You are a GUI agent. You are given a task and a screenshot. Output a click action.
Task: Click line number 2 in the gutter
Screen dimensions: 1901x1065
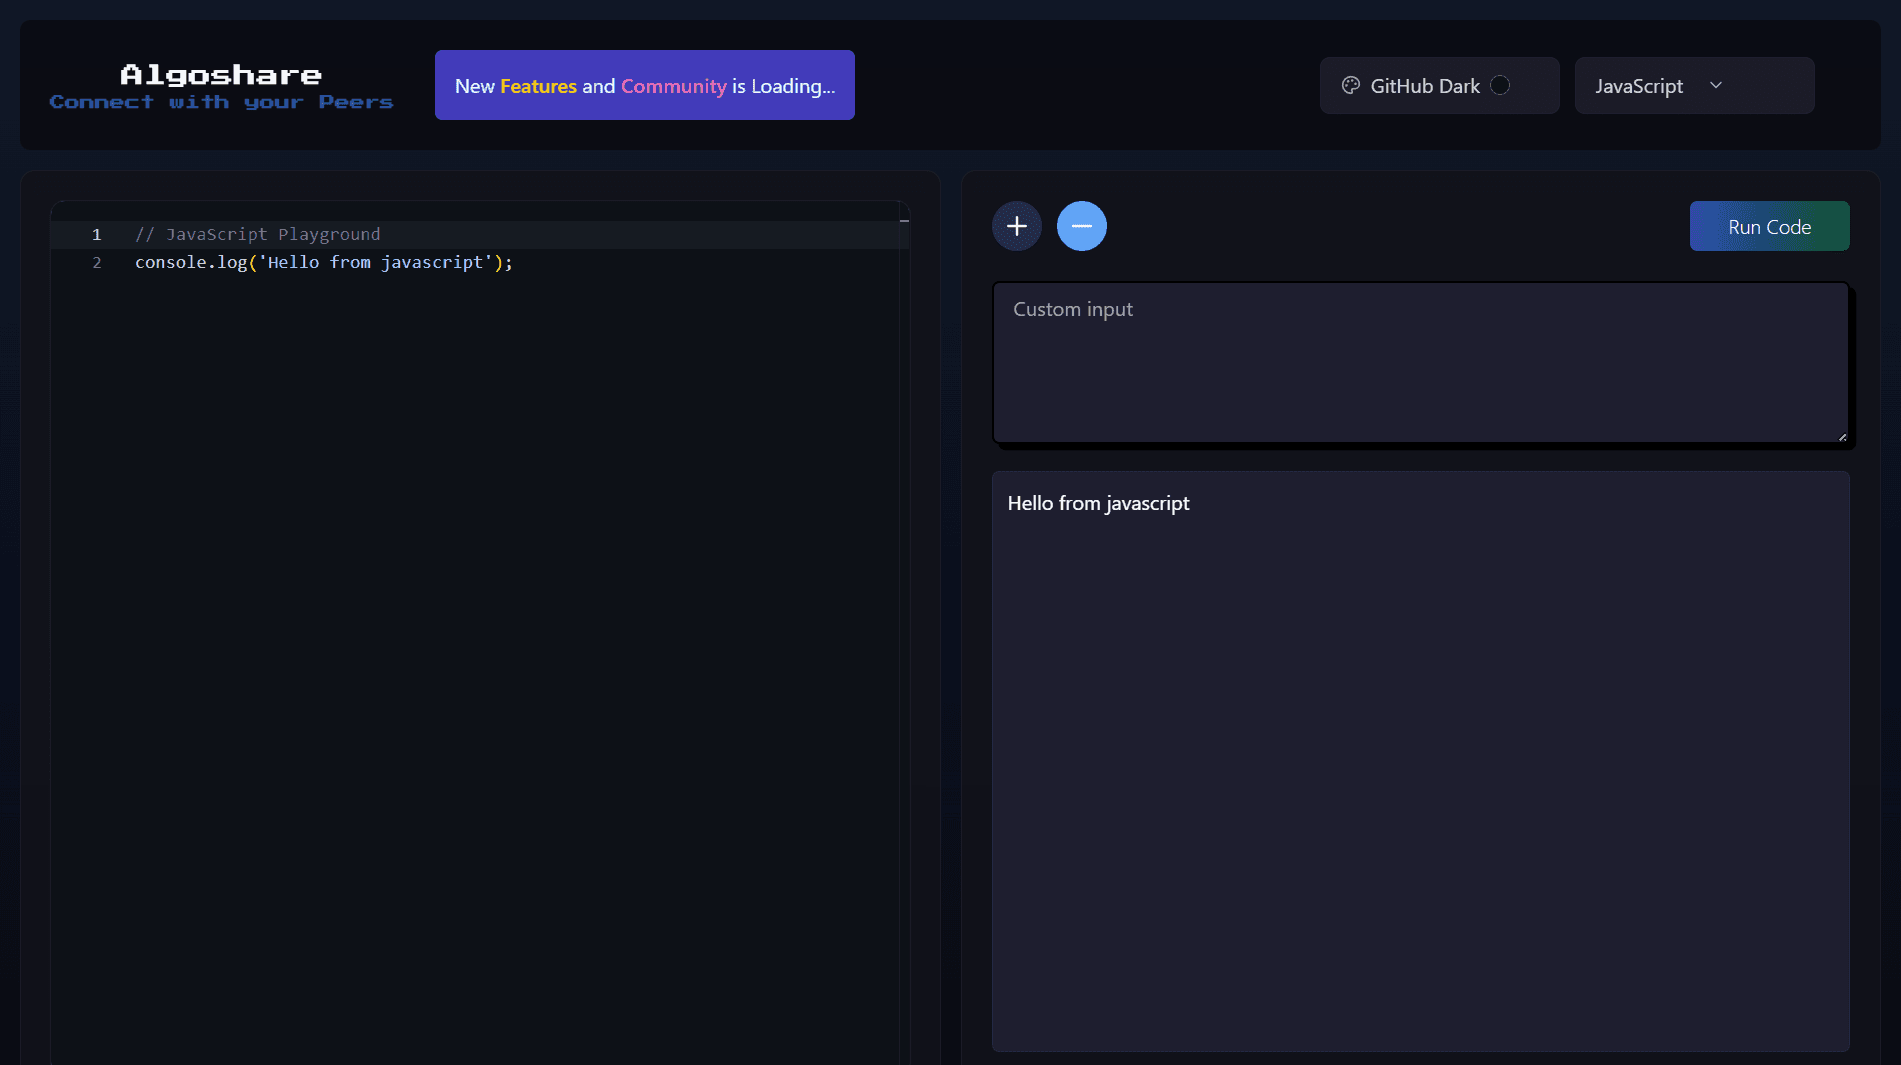point(97,262)
